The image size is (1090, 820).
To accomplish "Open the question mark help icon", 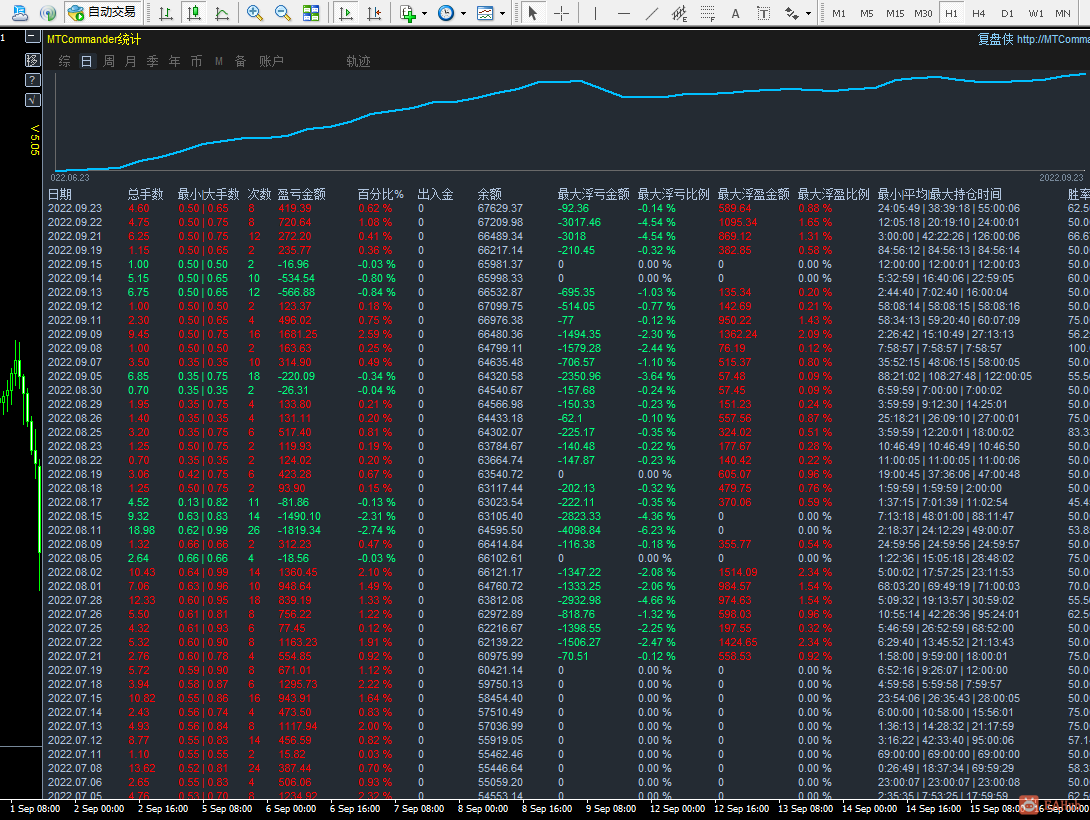I will tap(33, 80).
